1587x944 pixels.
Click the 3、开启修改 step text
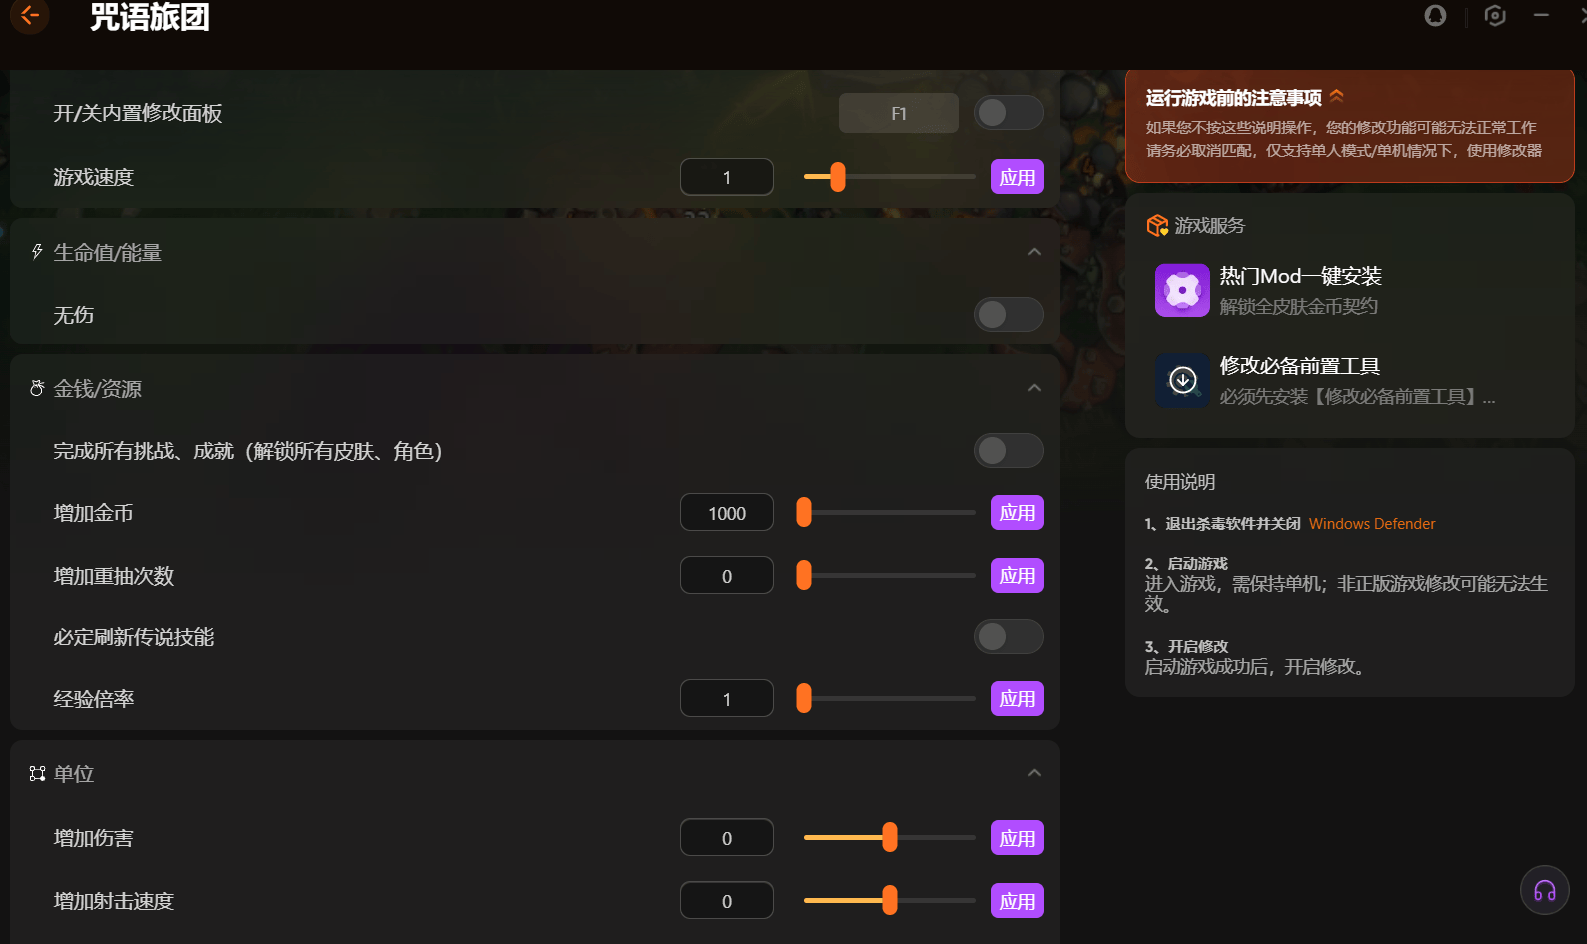1186,647
